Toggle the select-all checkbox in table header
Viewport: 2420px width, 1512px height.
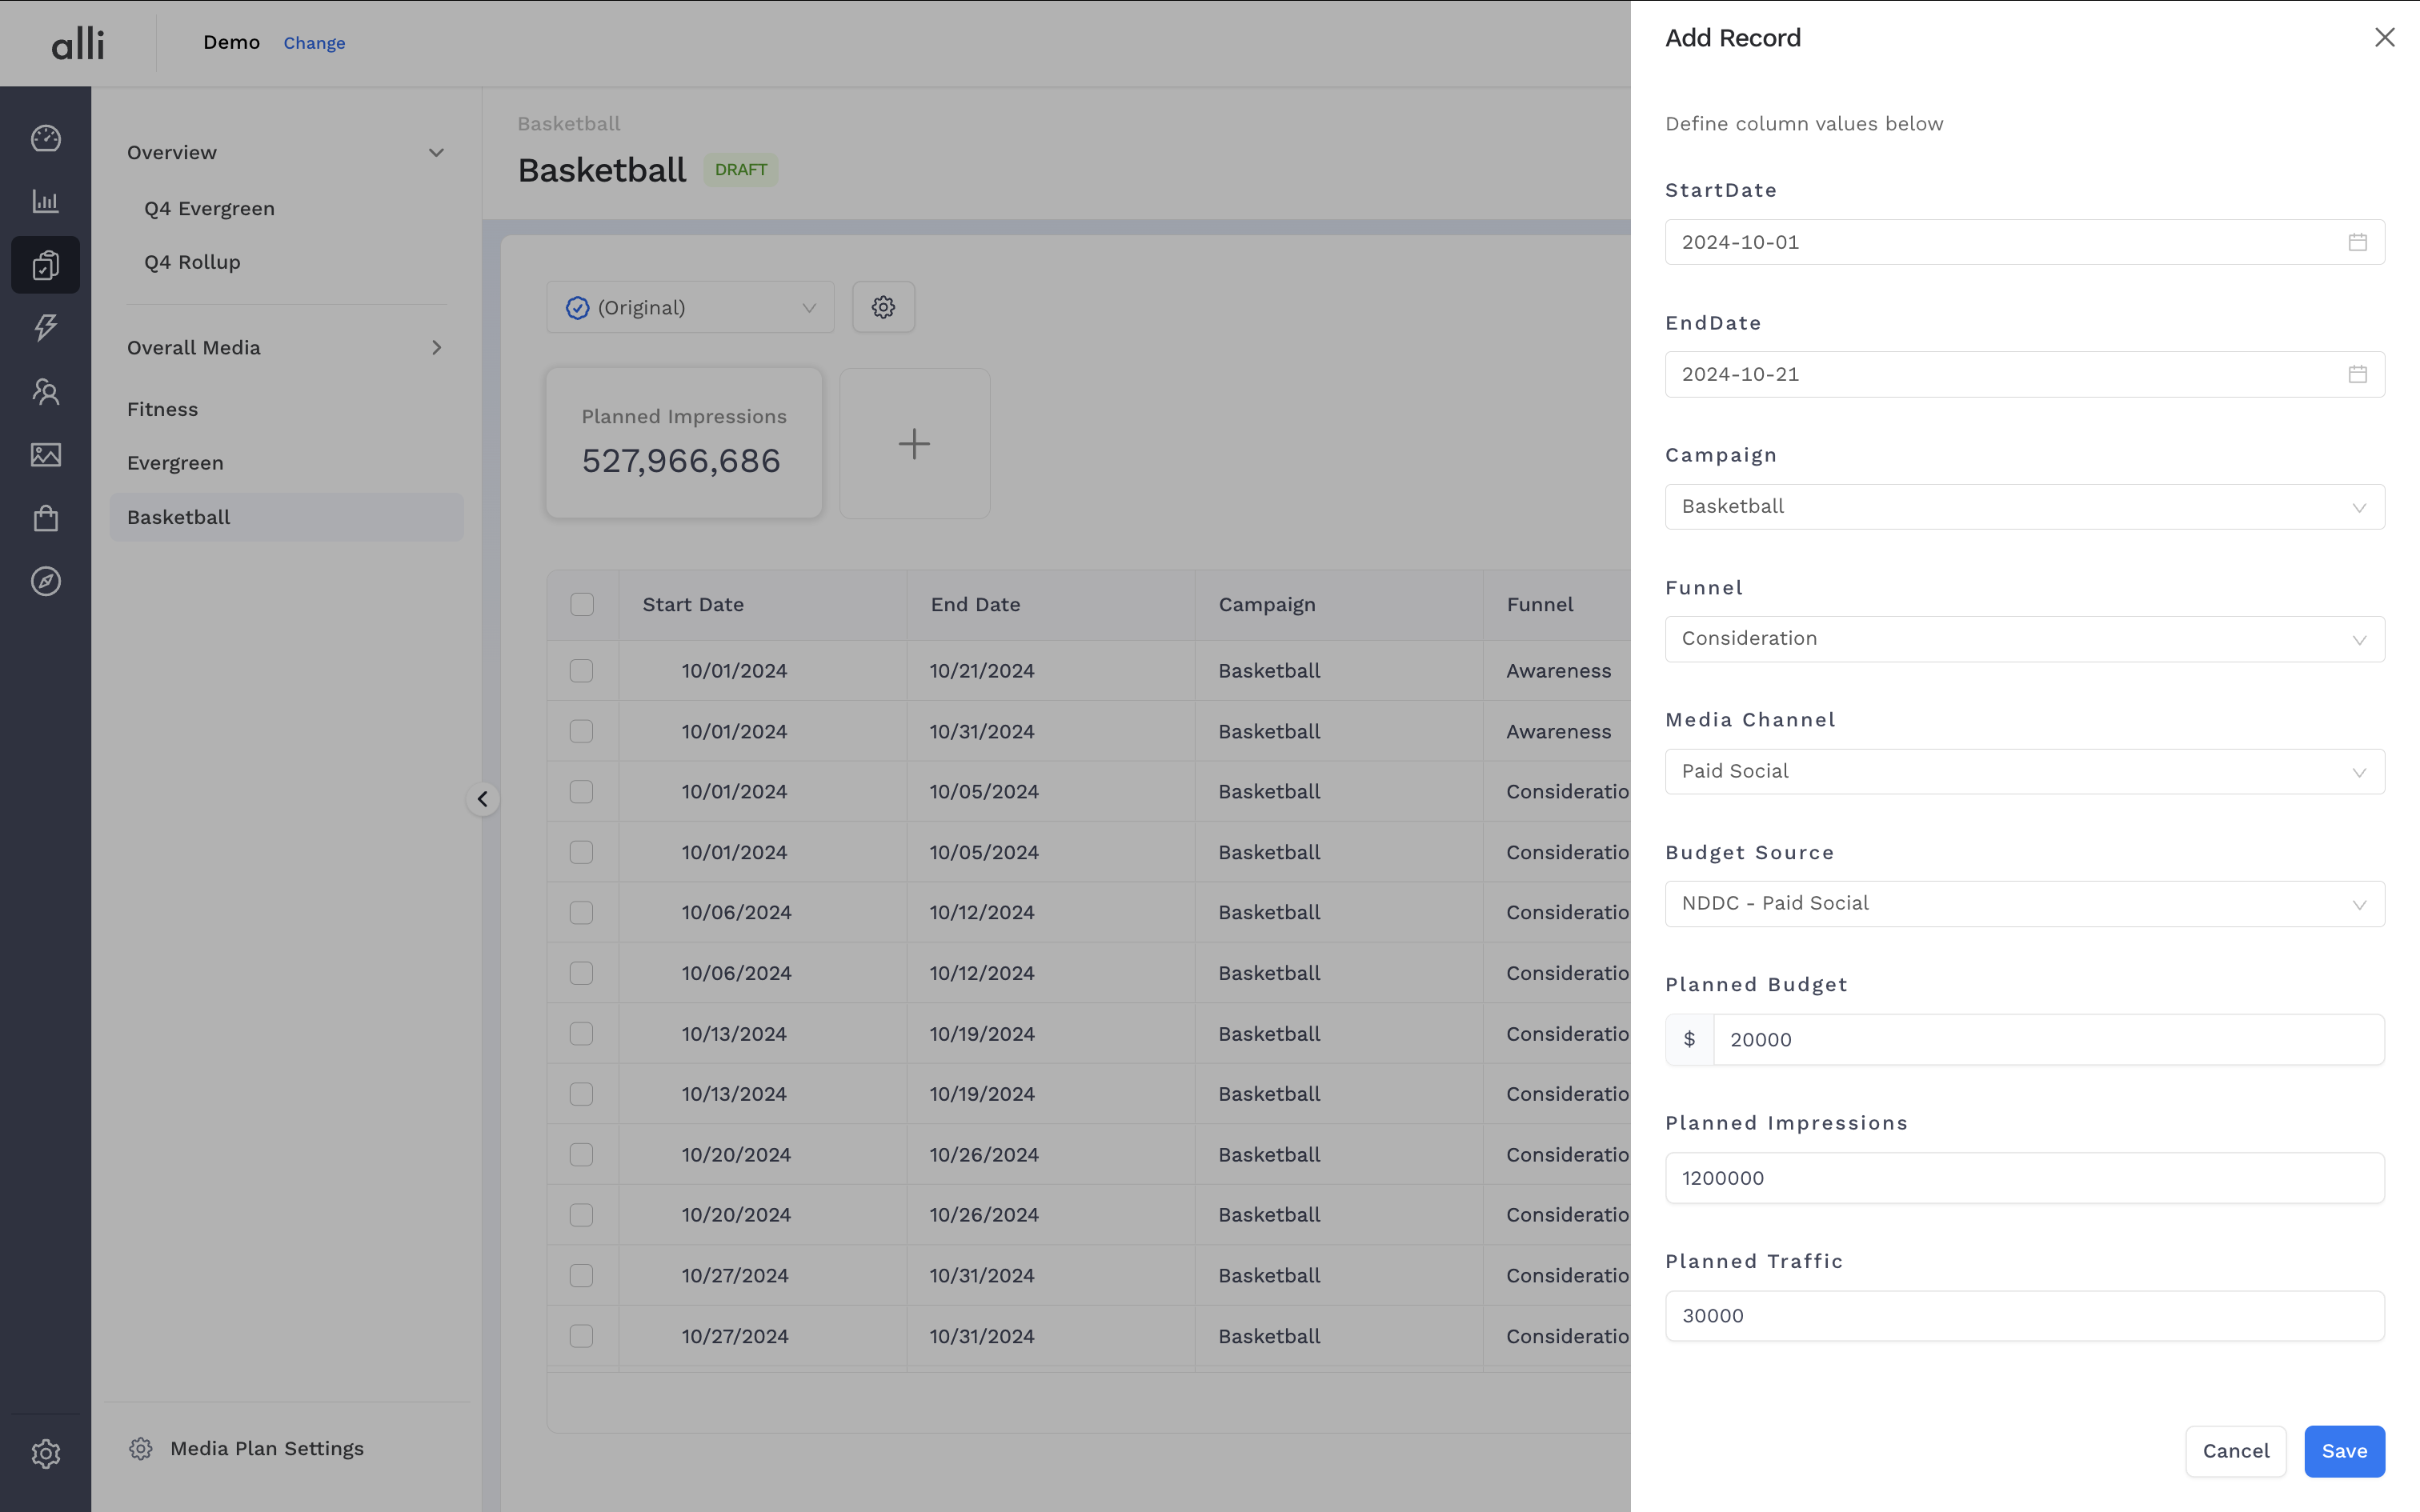coord(582,604)
